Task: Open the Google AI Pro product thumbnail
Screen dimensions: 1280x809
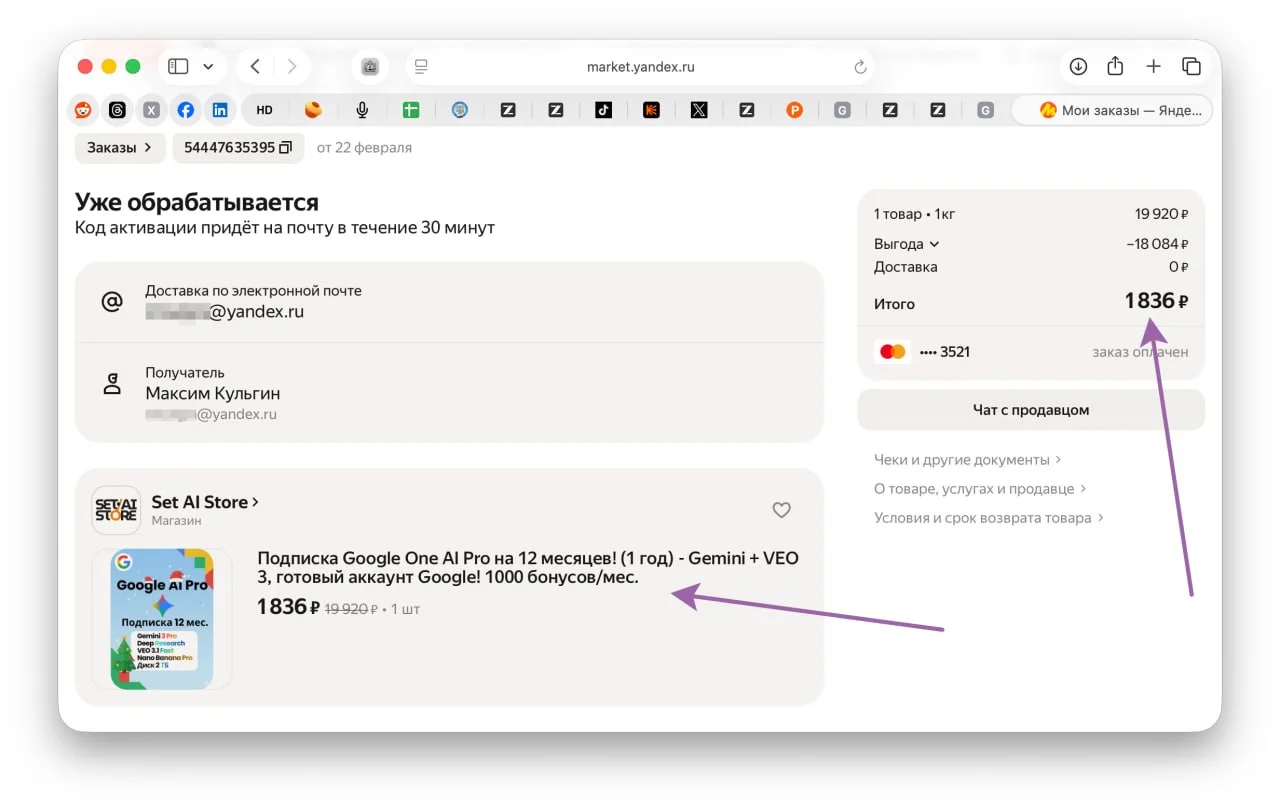Action: coord(162,618)
